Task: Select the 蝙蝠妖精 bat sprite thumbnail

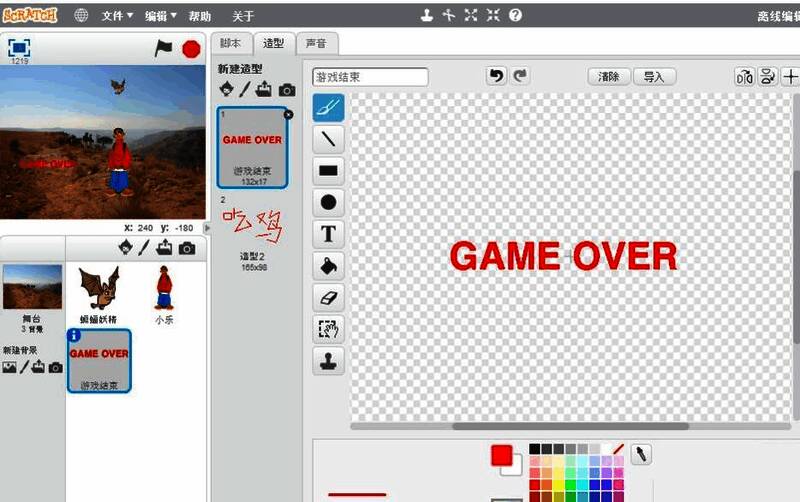Action: (x=98, y=293)
